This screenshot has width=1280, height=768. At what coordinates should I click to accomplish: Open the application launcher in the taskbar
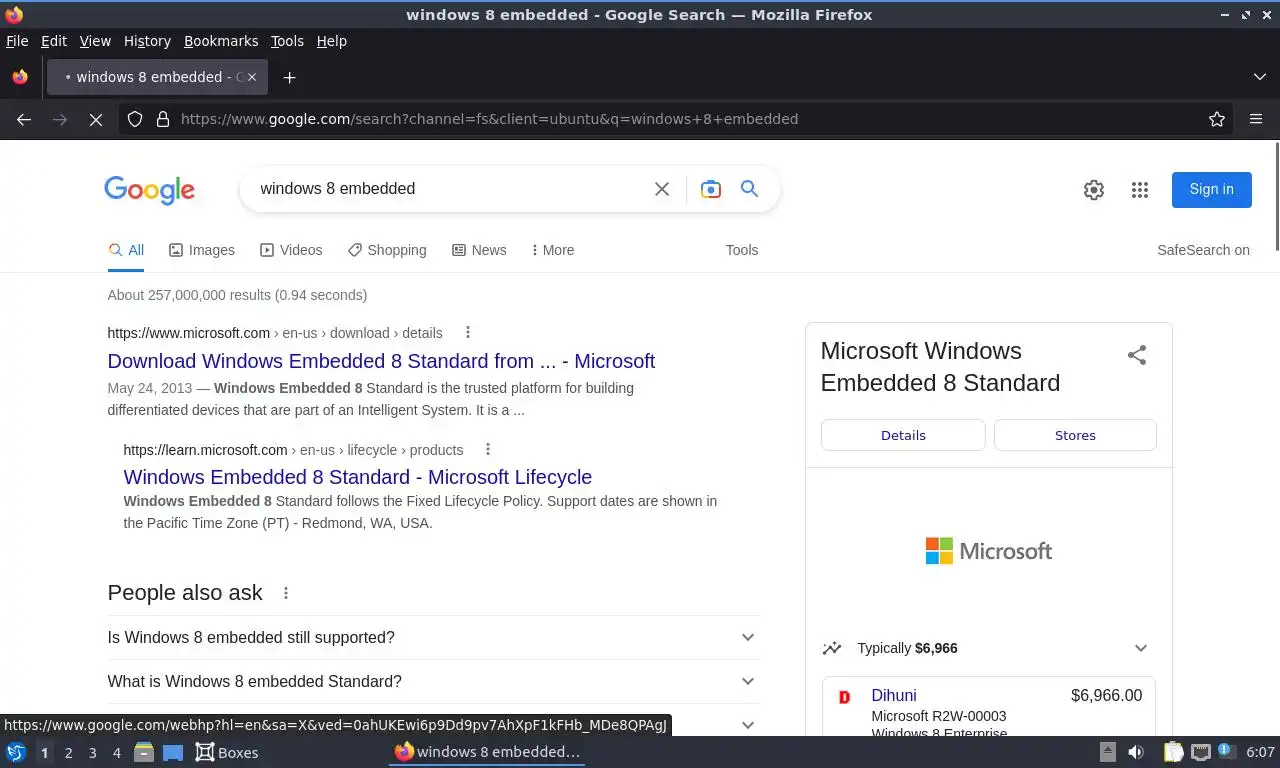click(16, 752)
